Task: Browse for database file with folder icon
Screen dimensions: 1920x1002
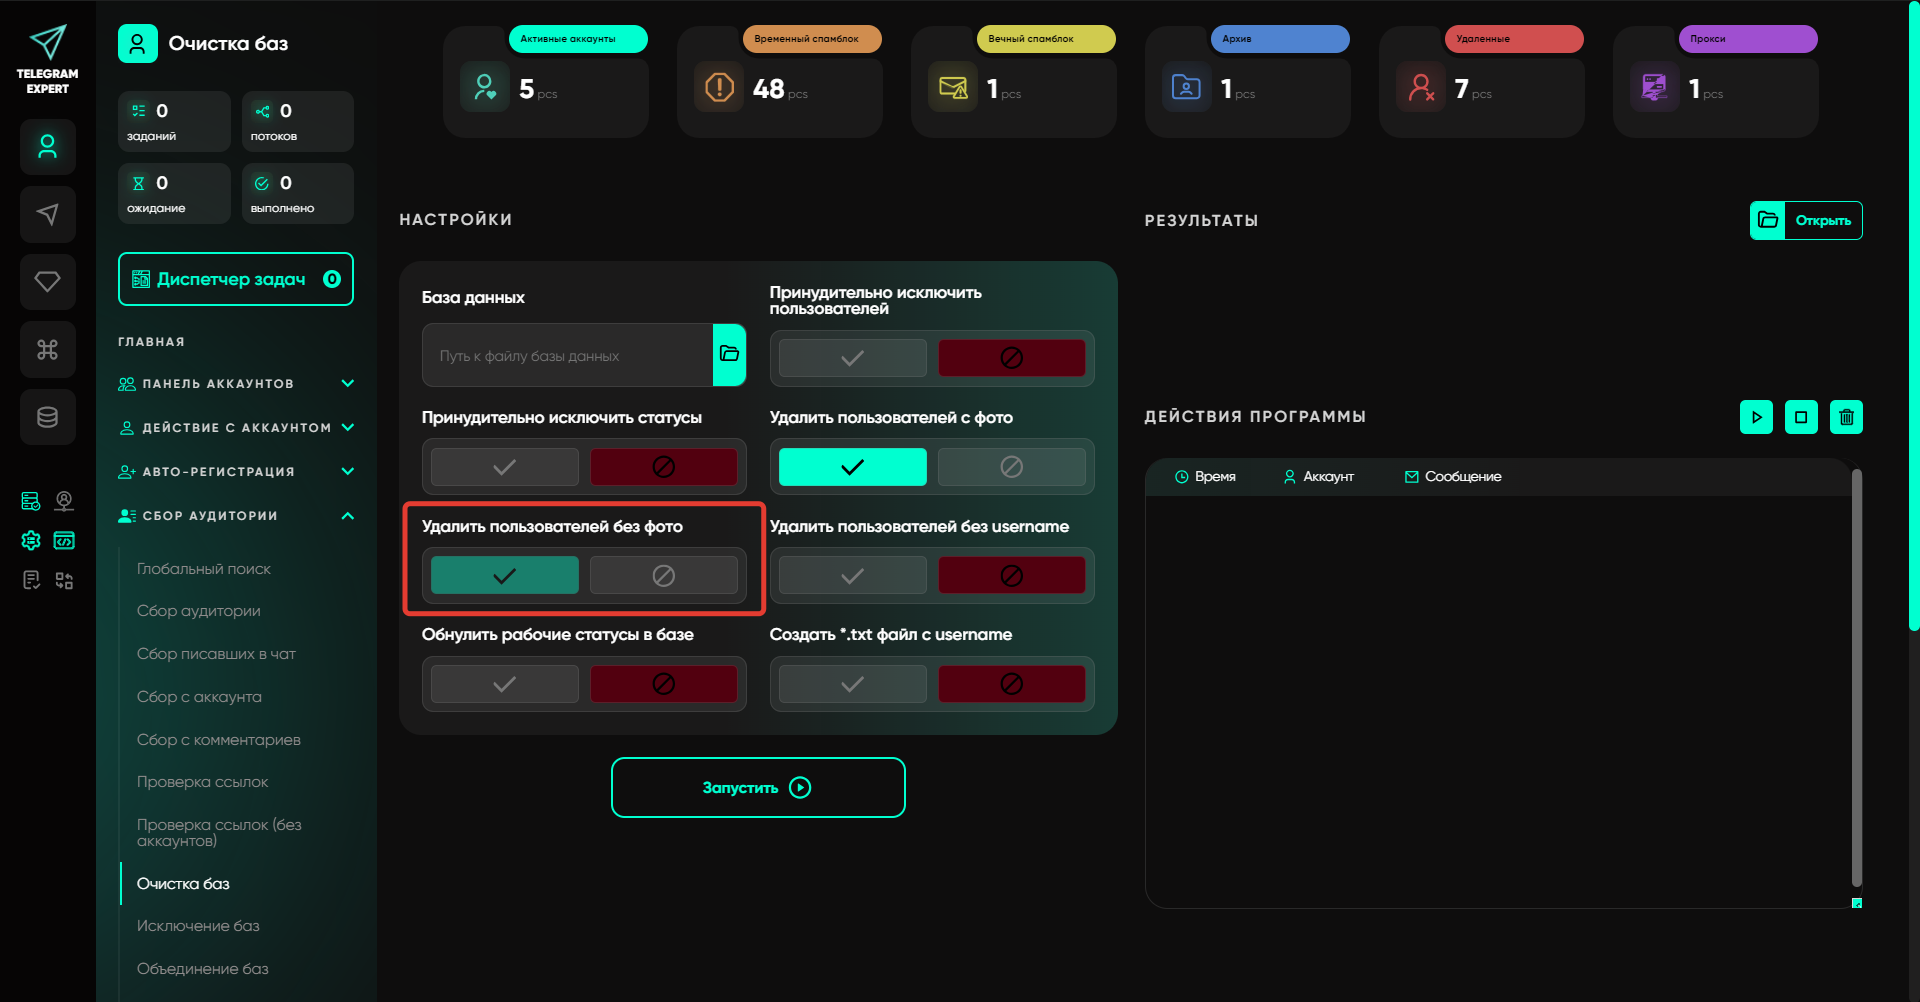Action: pos(729,354)
